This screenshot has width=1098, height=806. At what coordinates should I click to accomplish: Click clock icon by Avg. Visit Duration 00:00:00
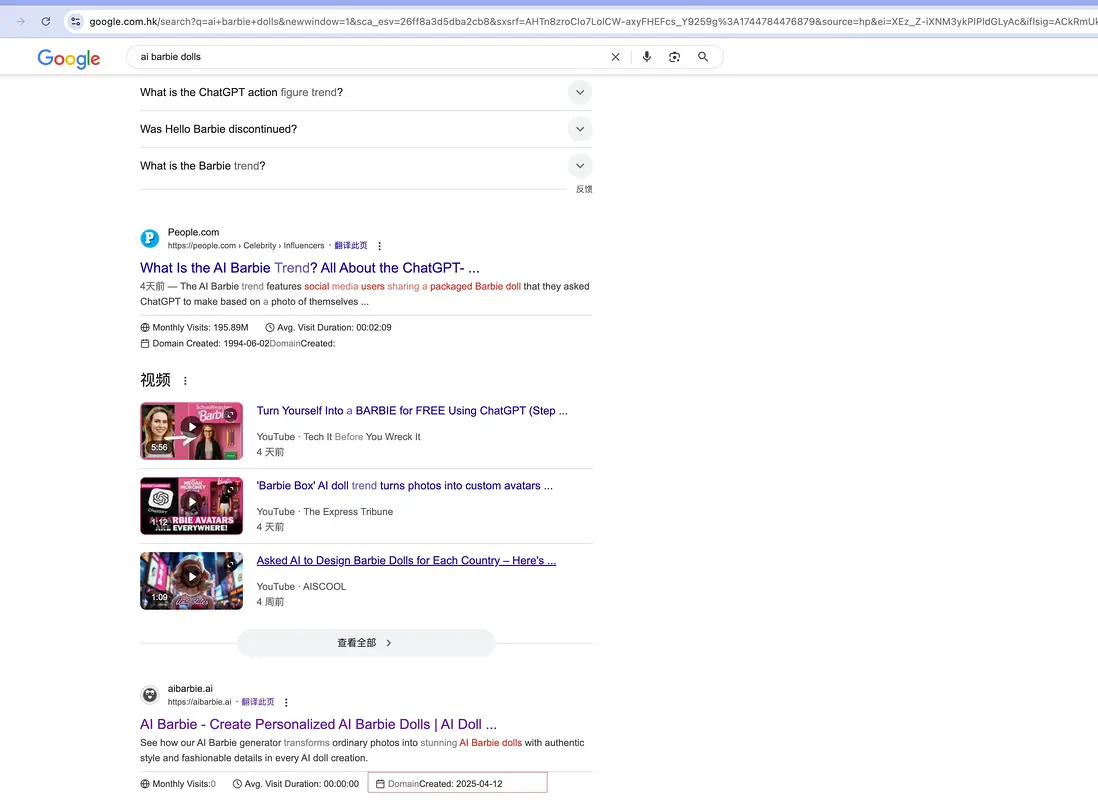[x=237, y=784]
